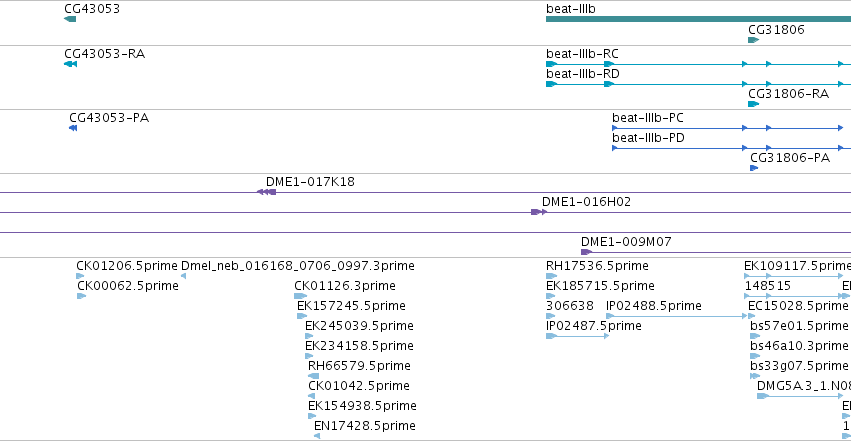Select the beat-IIIb gene label
This screenshot has height=441, width=851.
pyautogui.click(x=570, y=9)
